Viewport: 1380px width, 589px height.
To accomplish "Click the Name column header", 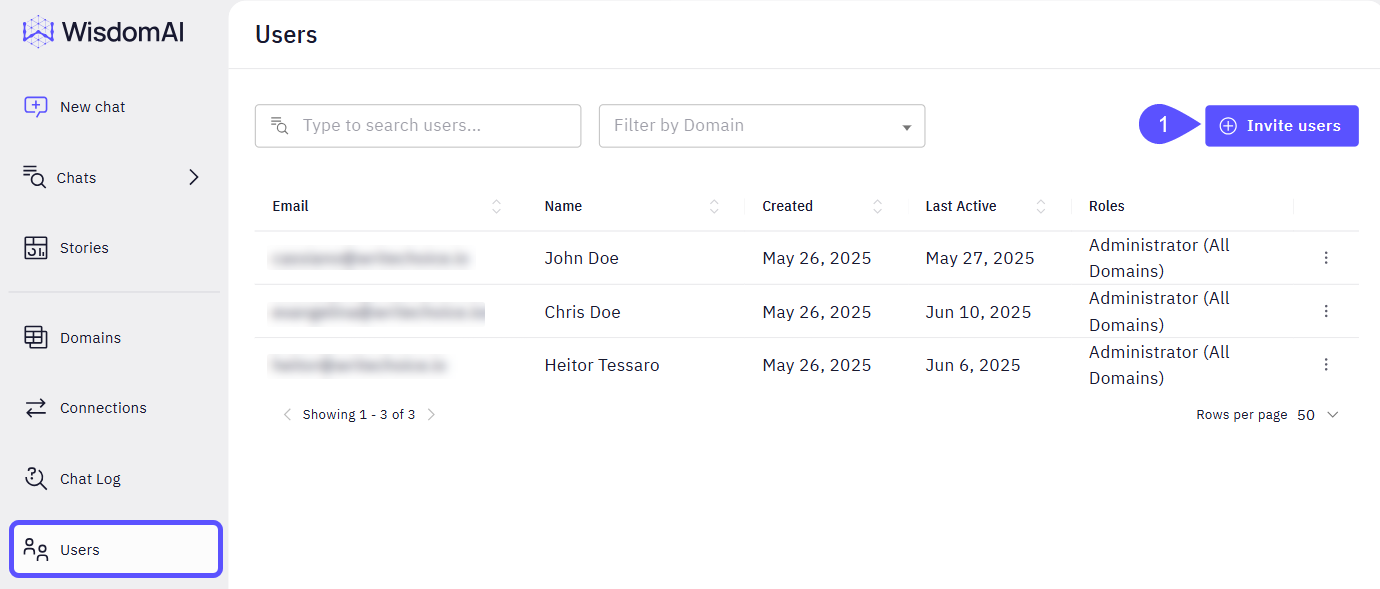I will coord(563,206).
